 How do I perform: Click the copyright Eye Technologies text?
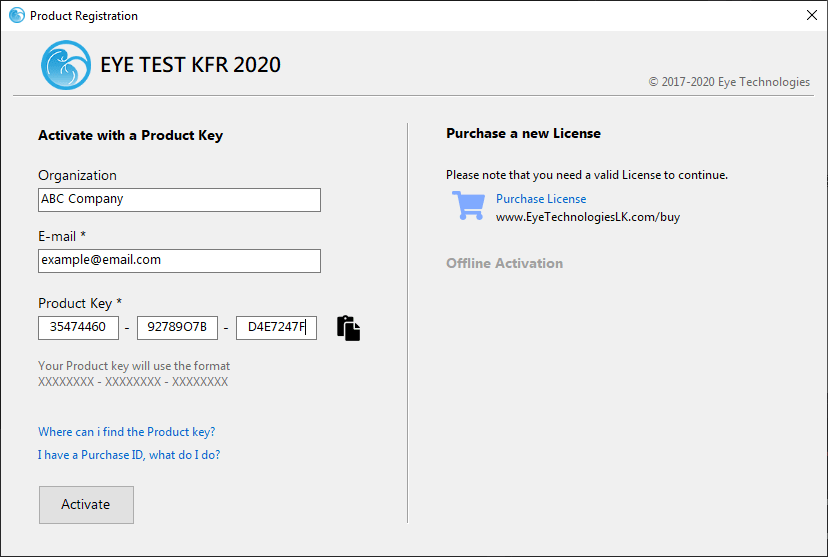click(729, 82)
